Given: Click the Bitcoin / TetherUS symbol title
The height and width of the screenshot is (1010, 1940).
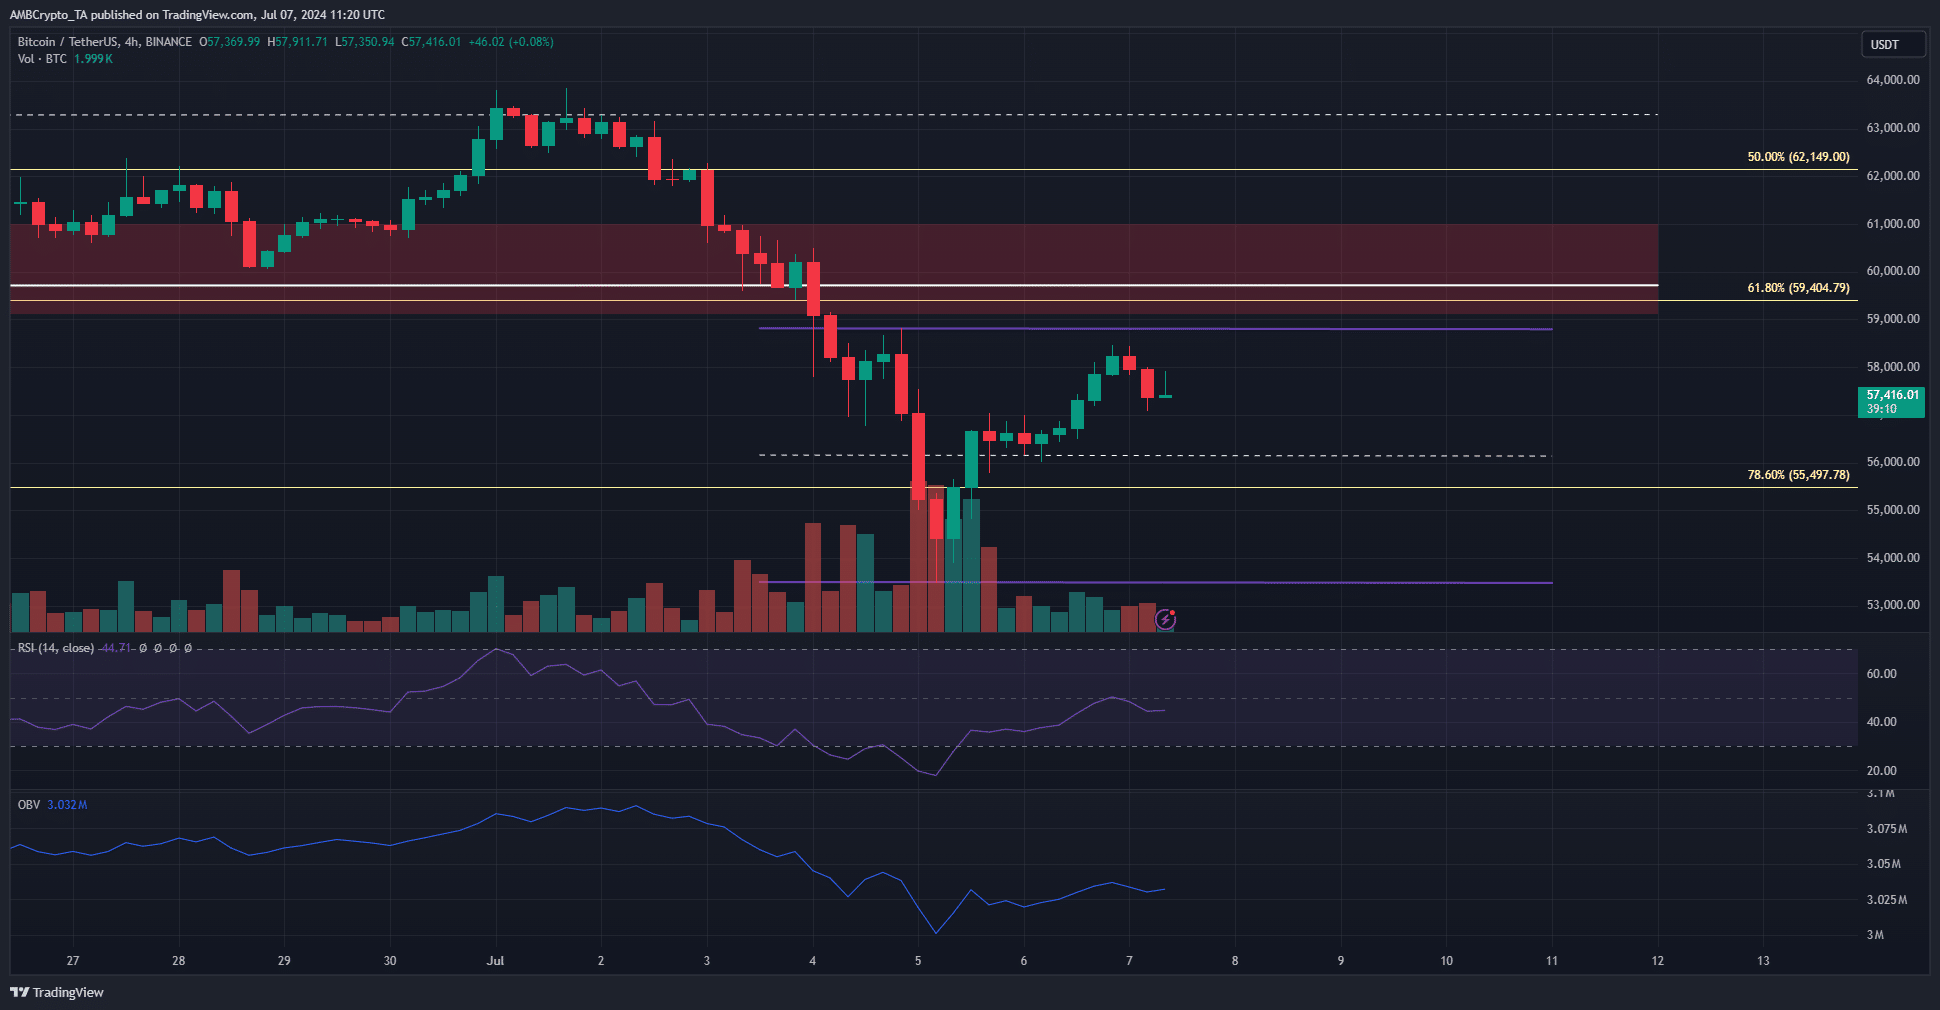Looking at the screenshot, I should click(x=105, y=42).
